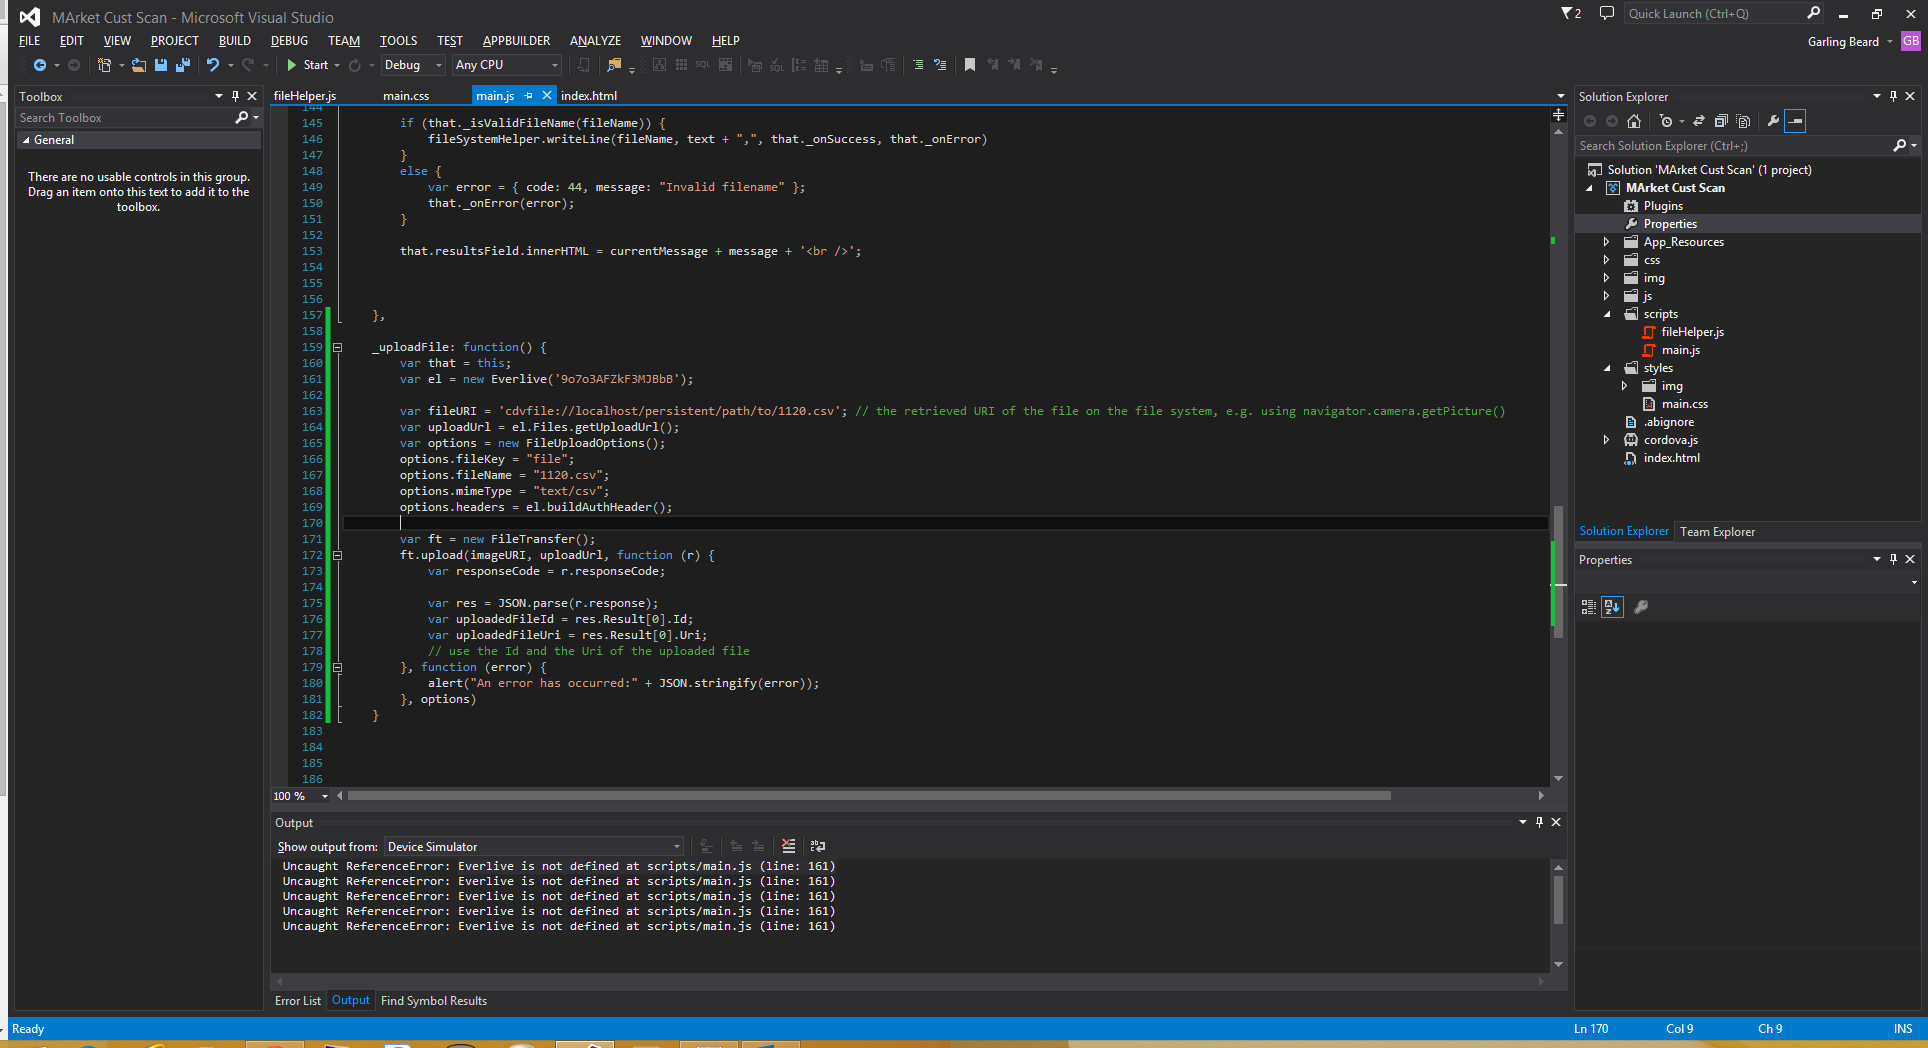Click Save All in the toolbar
The width and height of the screenshot is (1928, 1048).
point(183,65)
